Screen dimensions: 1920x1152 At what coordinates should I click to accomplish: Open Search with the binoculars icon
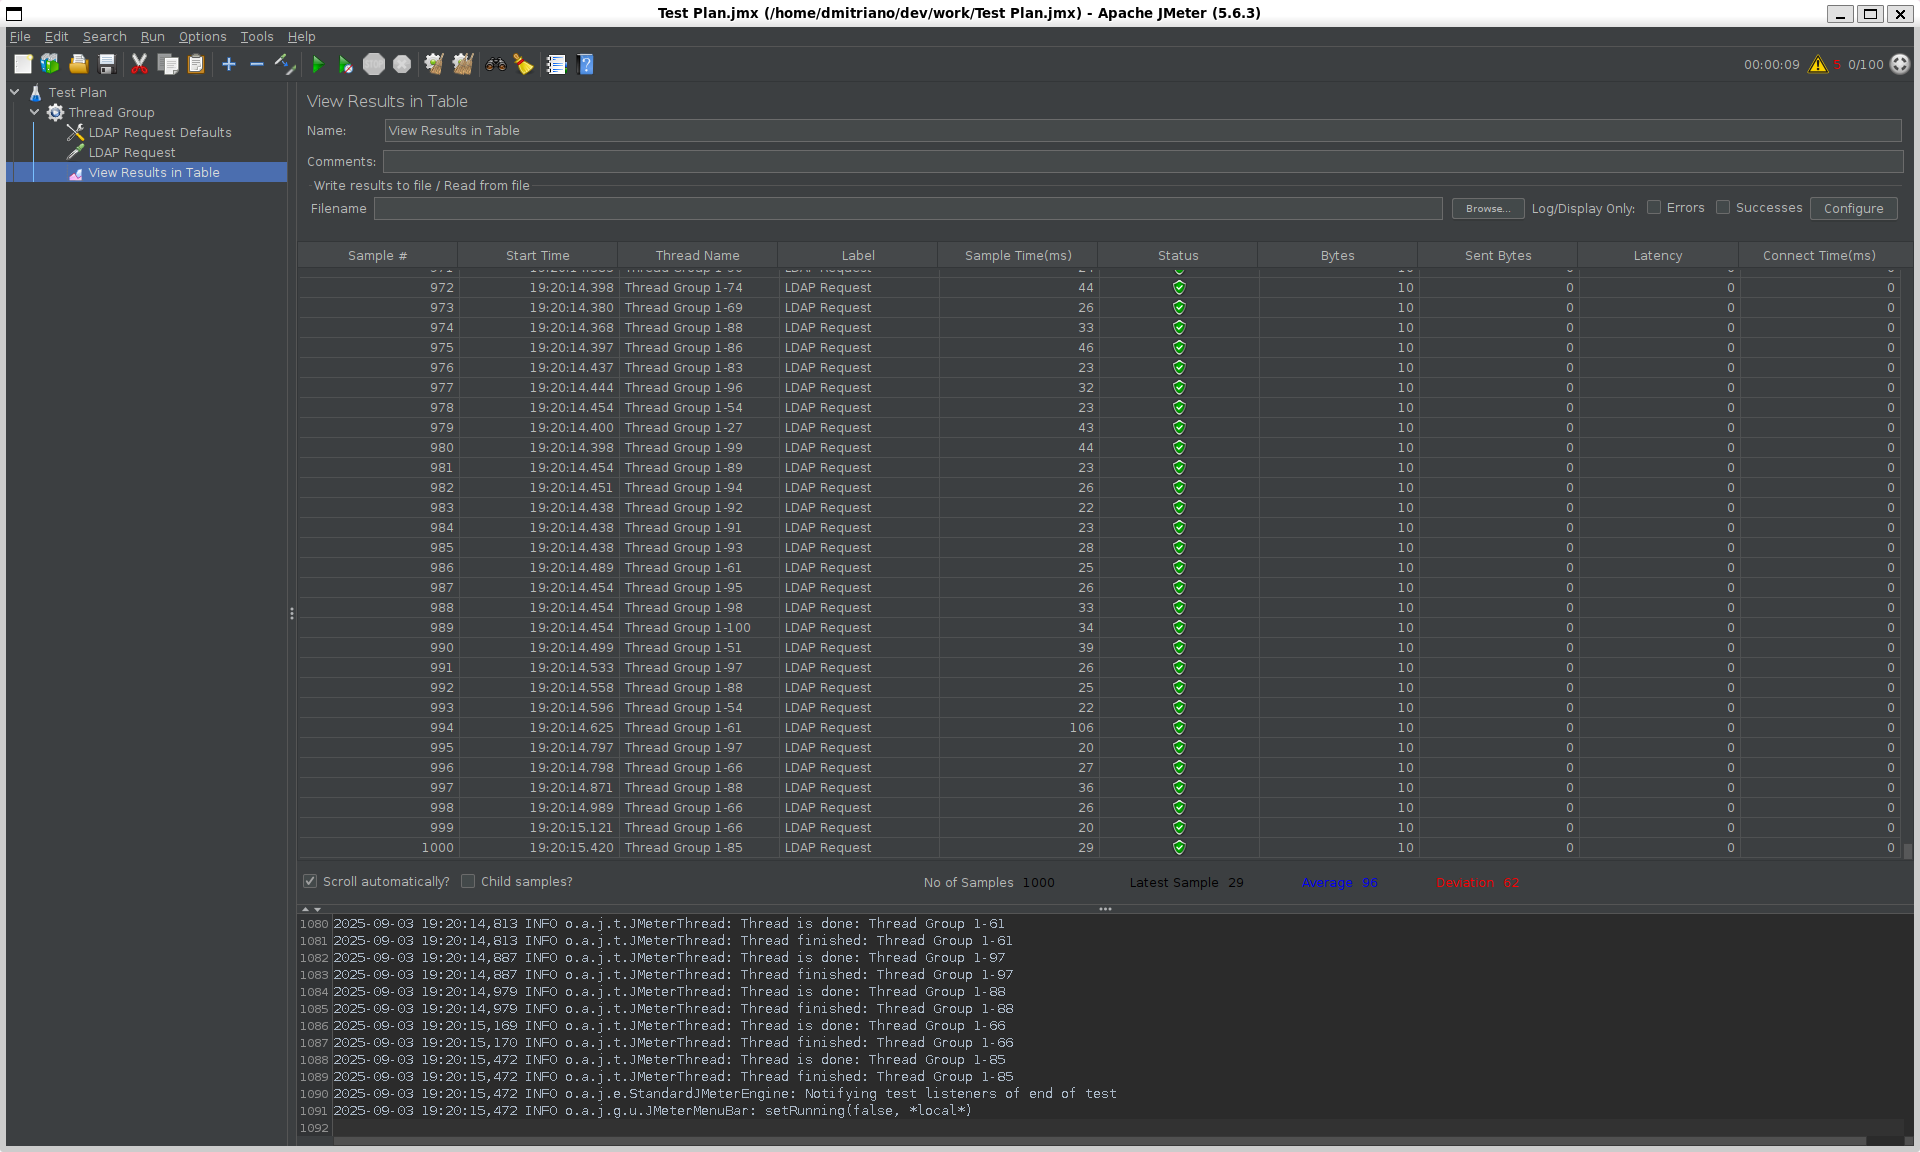tap(495, 64)
